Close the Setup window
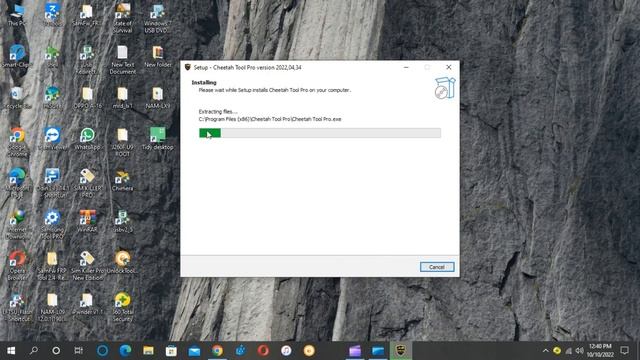 [449, 67]
